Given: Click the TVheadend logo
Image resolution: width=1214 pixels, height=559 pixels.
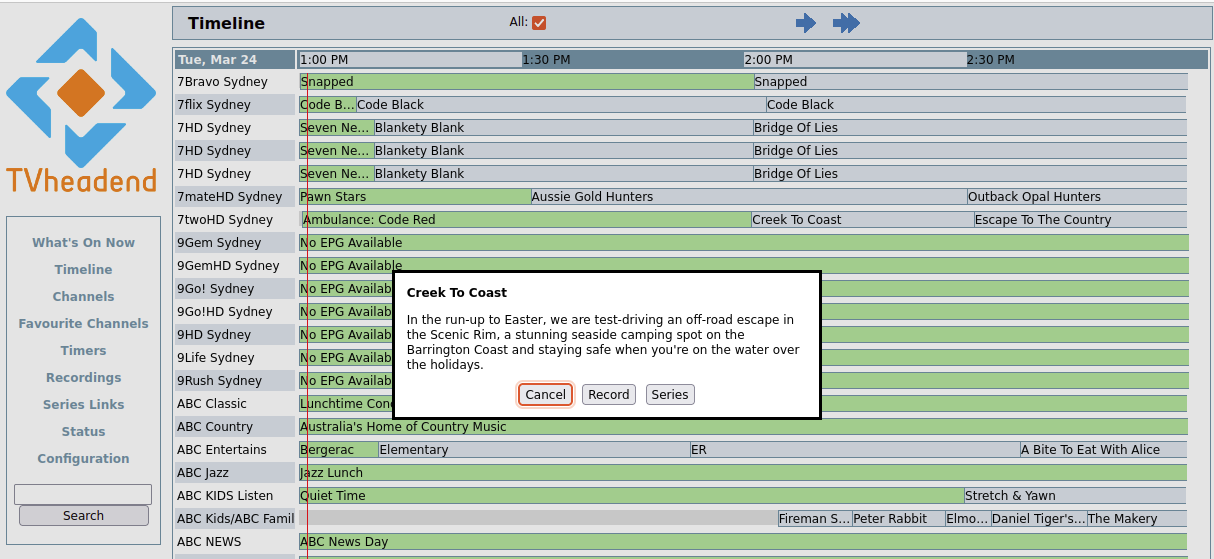Looking at the screenshot, I should pos(81,105).
